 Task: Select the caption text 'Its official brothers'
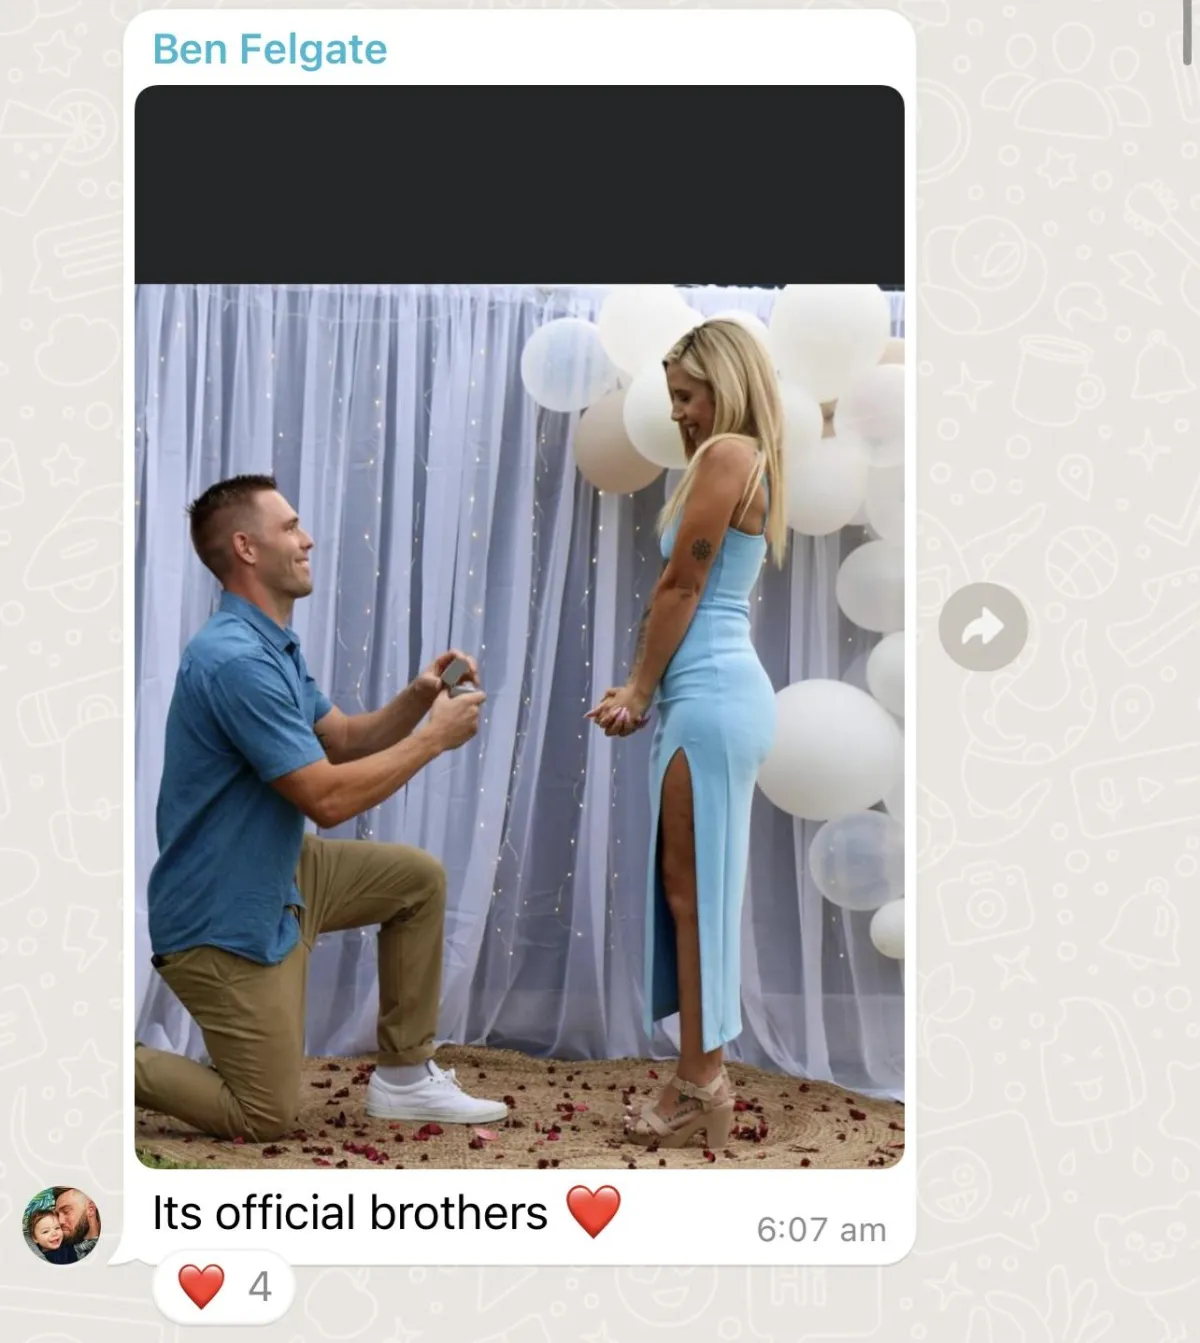(350, 1212)
